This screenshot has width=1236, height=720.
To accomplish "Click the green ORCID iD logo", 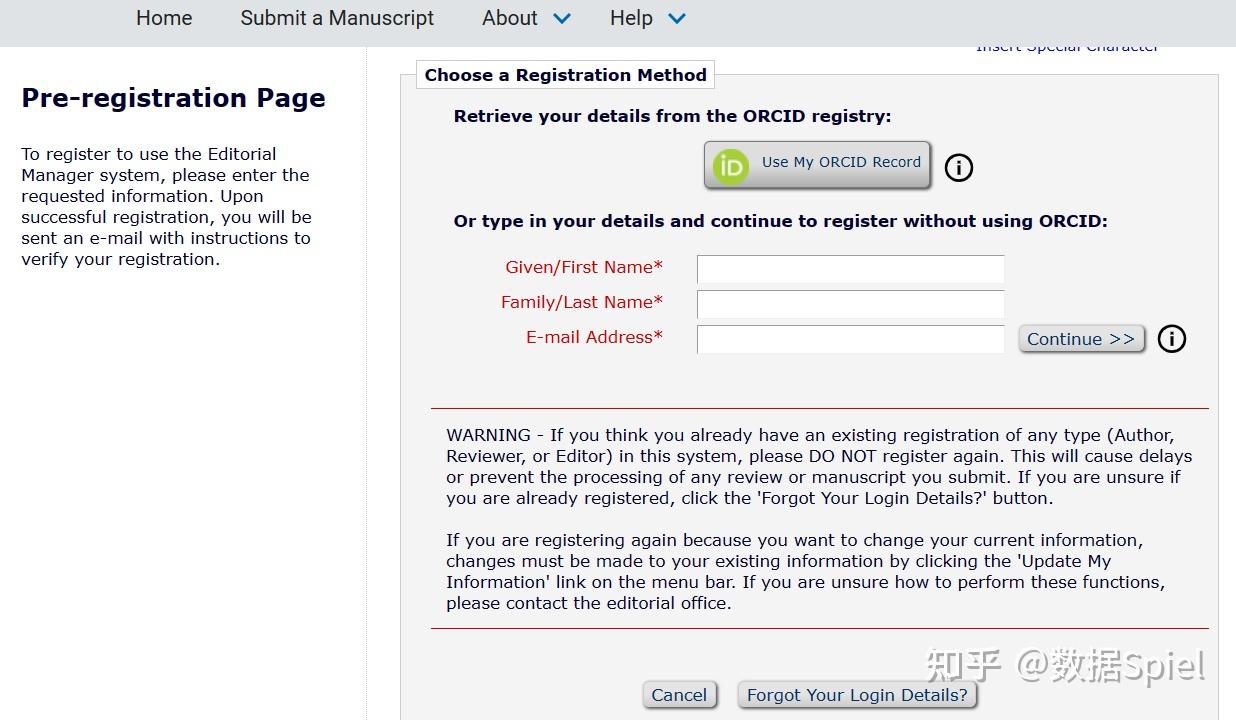I will click(x=731, y=166).
